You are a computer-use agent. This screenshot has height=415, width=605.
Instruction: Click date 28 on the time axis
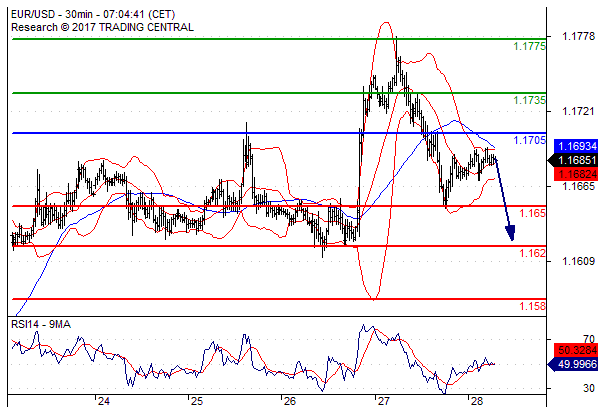[x=477, y=402]
